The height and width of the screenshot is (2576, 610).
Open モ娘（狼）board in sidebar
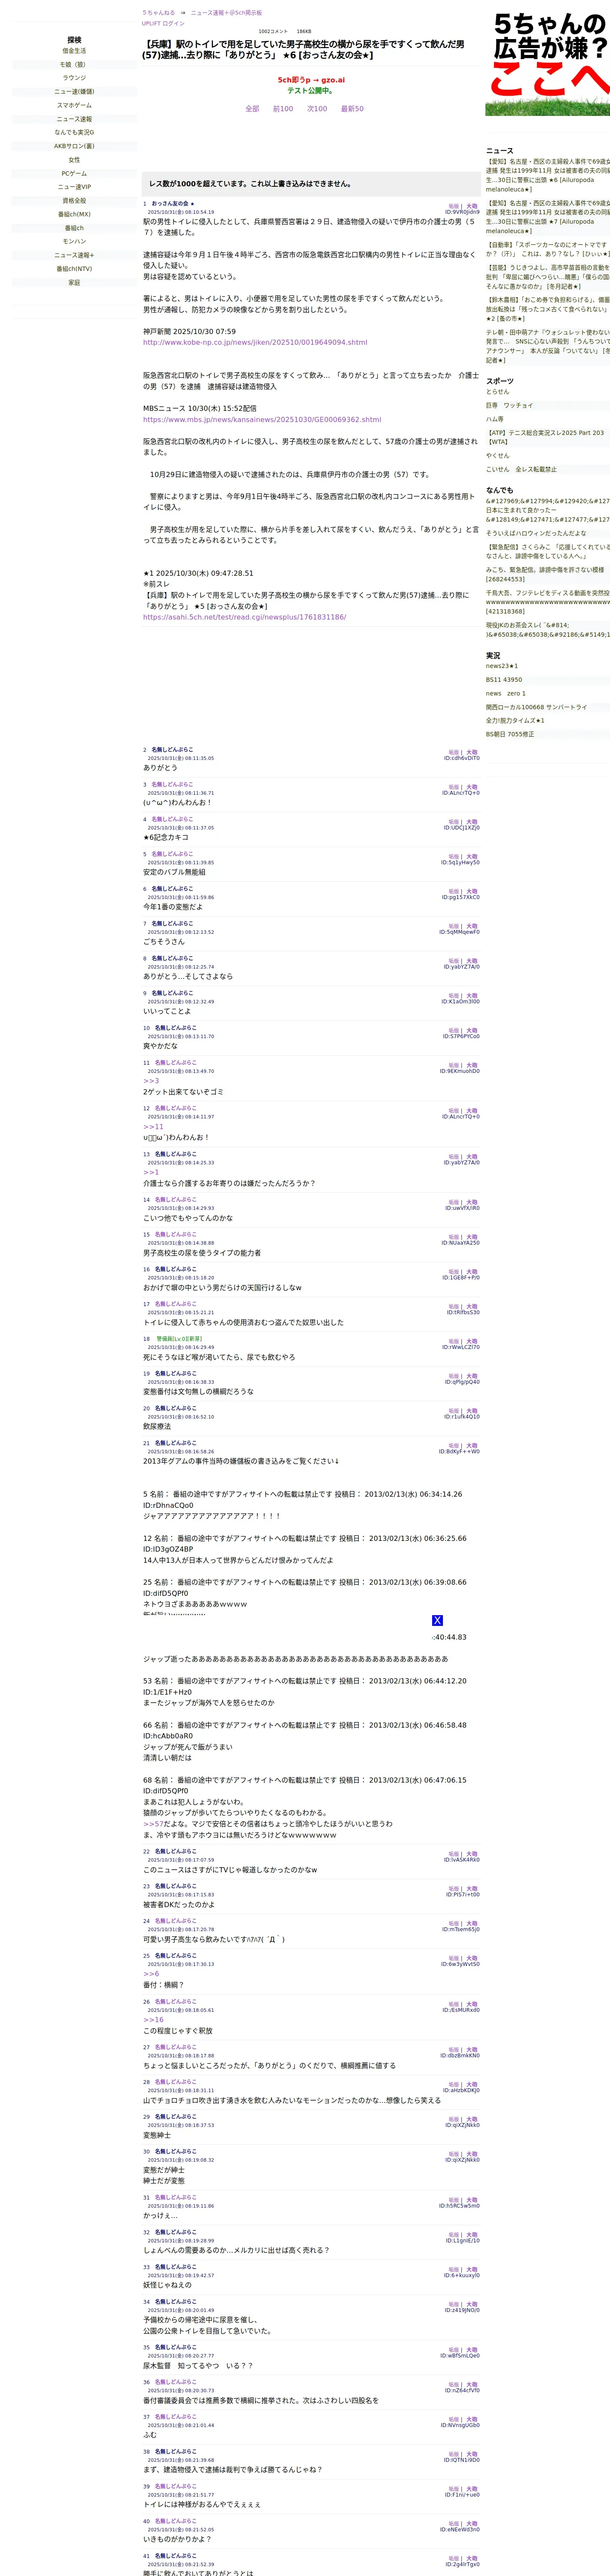(74, 64)
